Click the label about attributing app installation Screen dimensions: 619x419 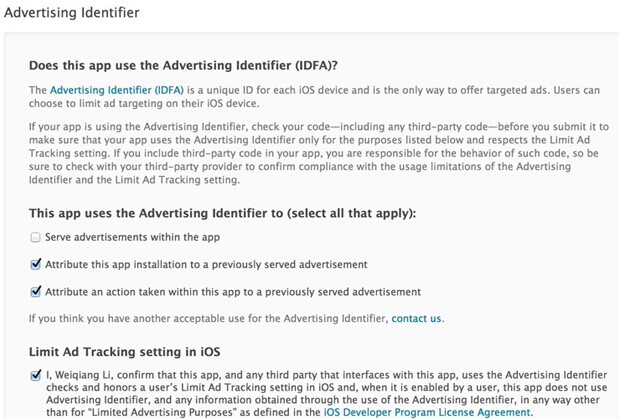(x=206, y=264)
